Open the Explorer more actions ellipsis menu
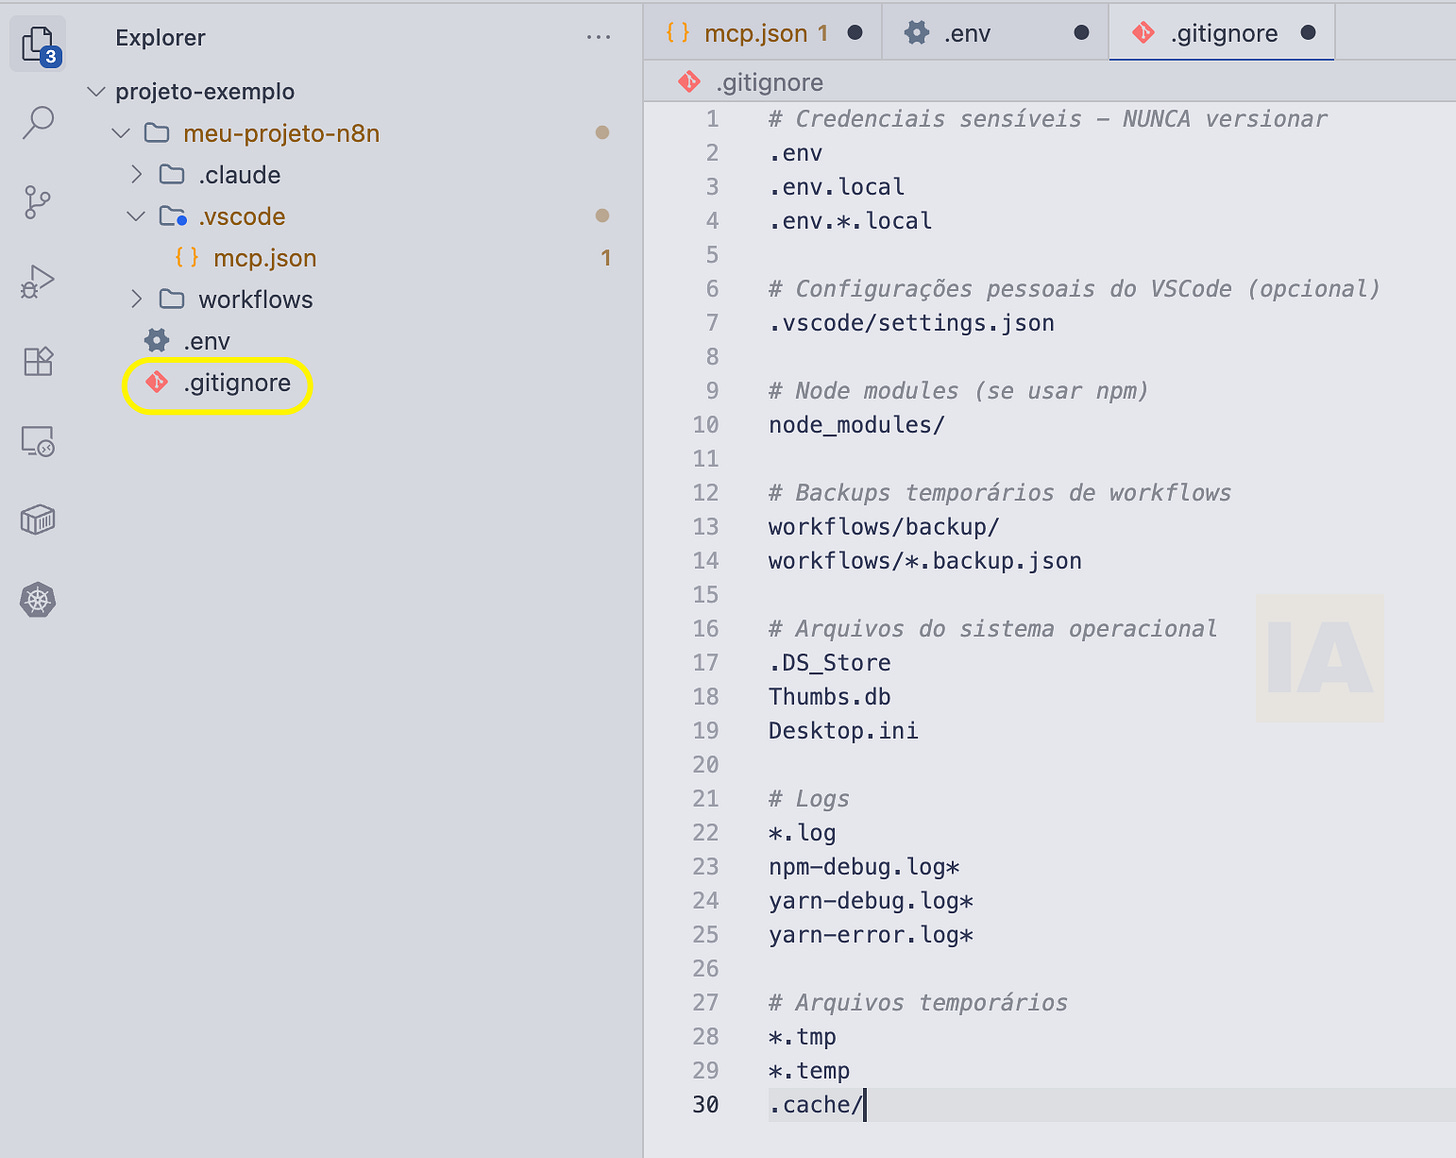This screenshot has height=1158, width=1456. coord(598,37)
